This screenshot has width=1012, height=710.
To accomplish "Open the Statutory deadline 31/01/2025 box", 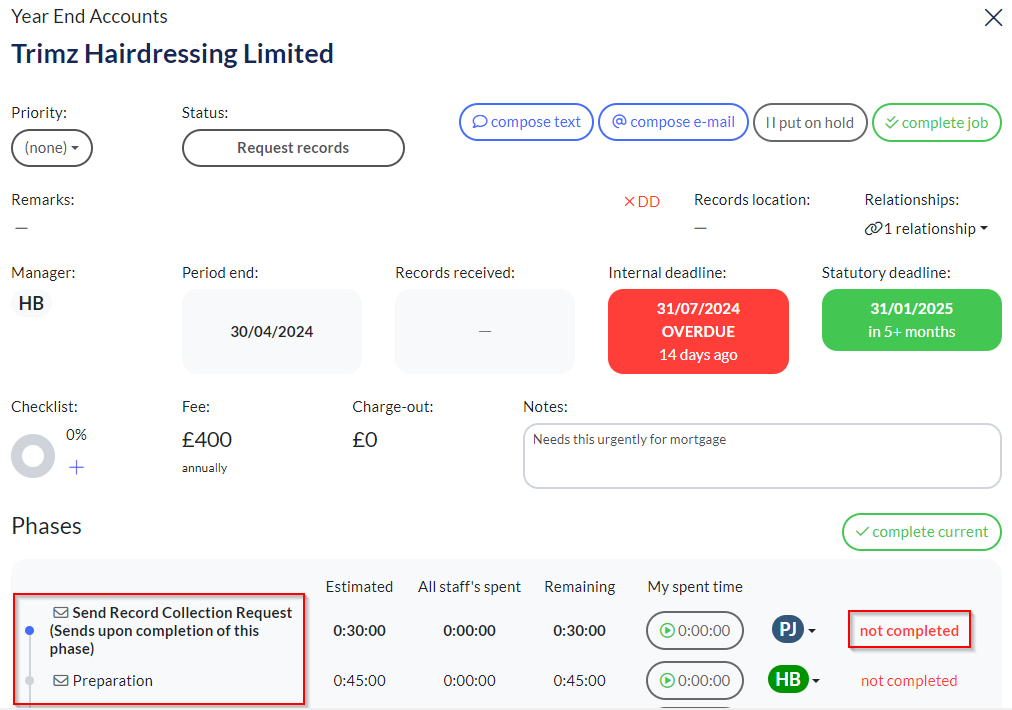I will click(x=911, y=320).
